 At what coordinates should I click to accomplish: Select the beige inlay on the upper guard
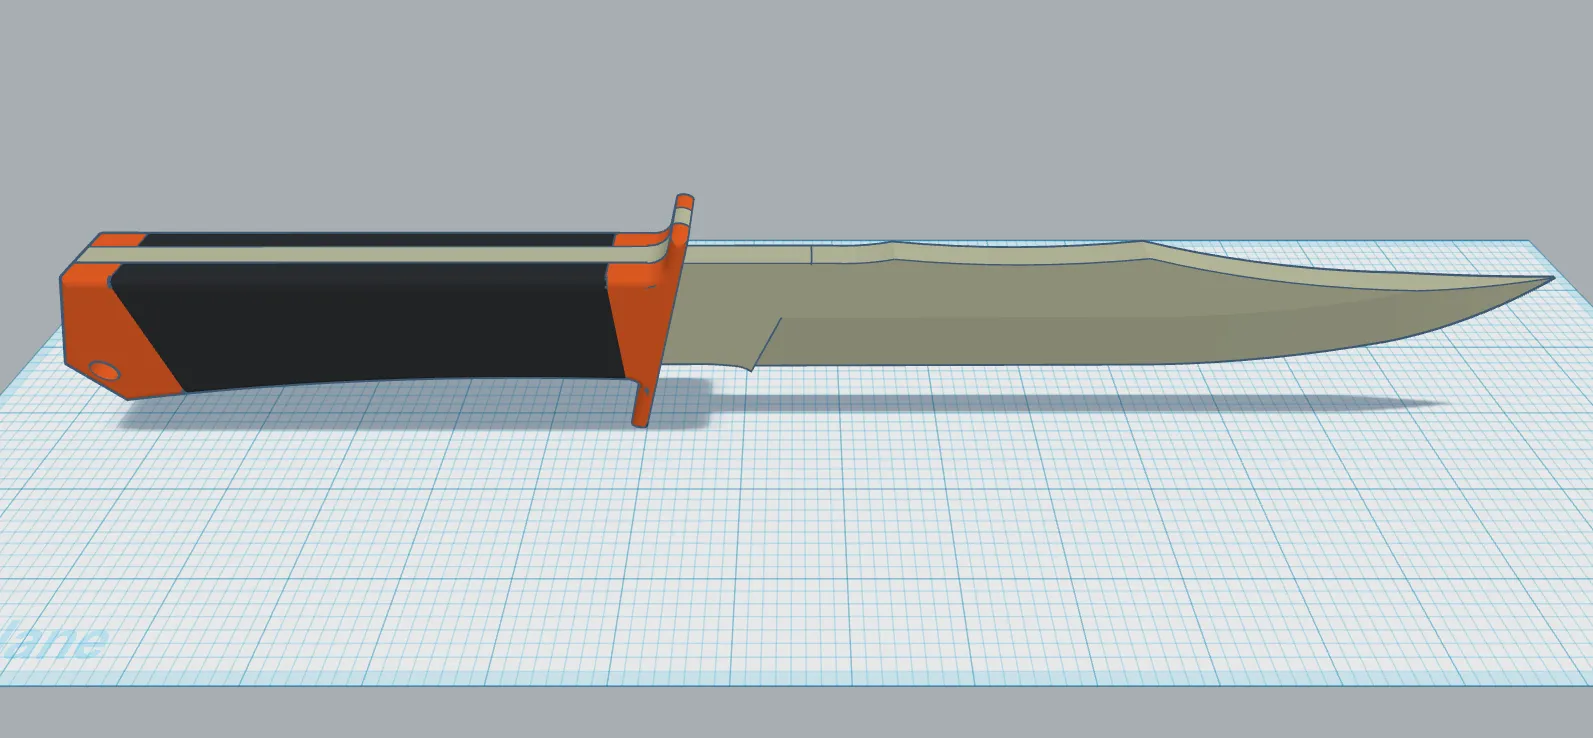pos(683,220)
